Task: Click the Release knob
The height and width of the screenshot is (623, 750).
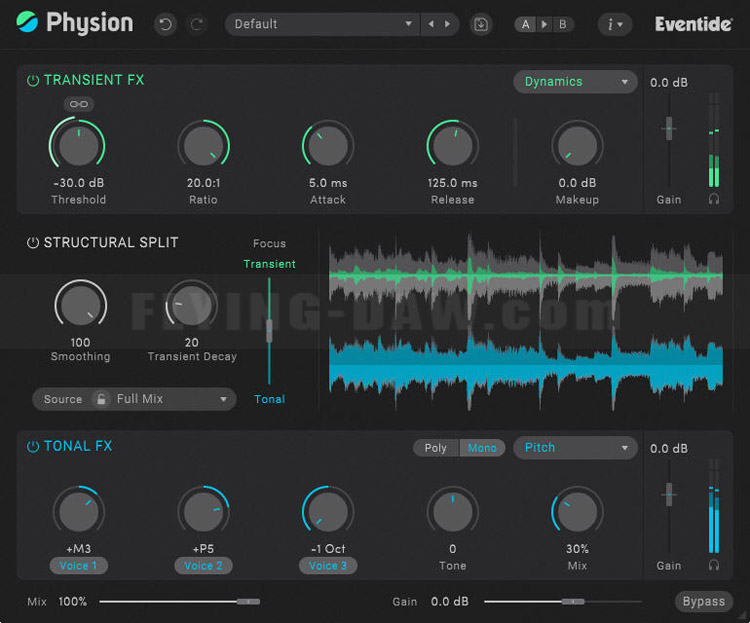Action: [452, 145]
